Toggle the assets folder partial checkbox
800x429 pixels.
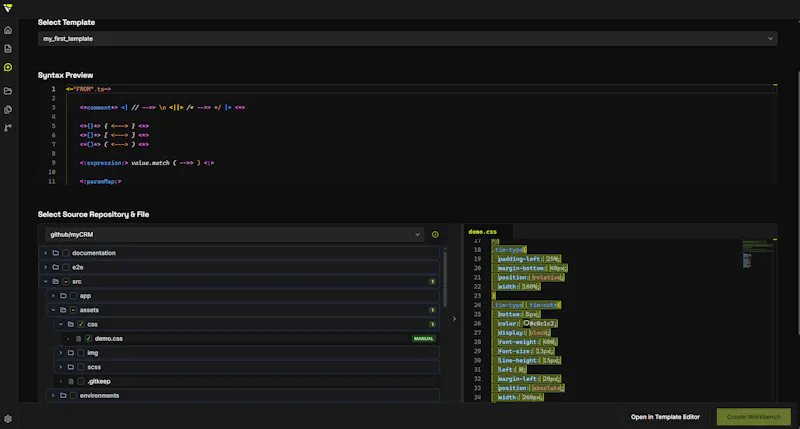point(73,310)
